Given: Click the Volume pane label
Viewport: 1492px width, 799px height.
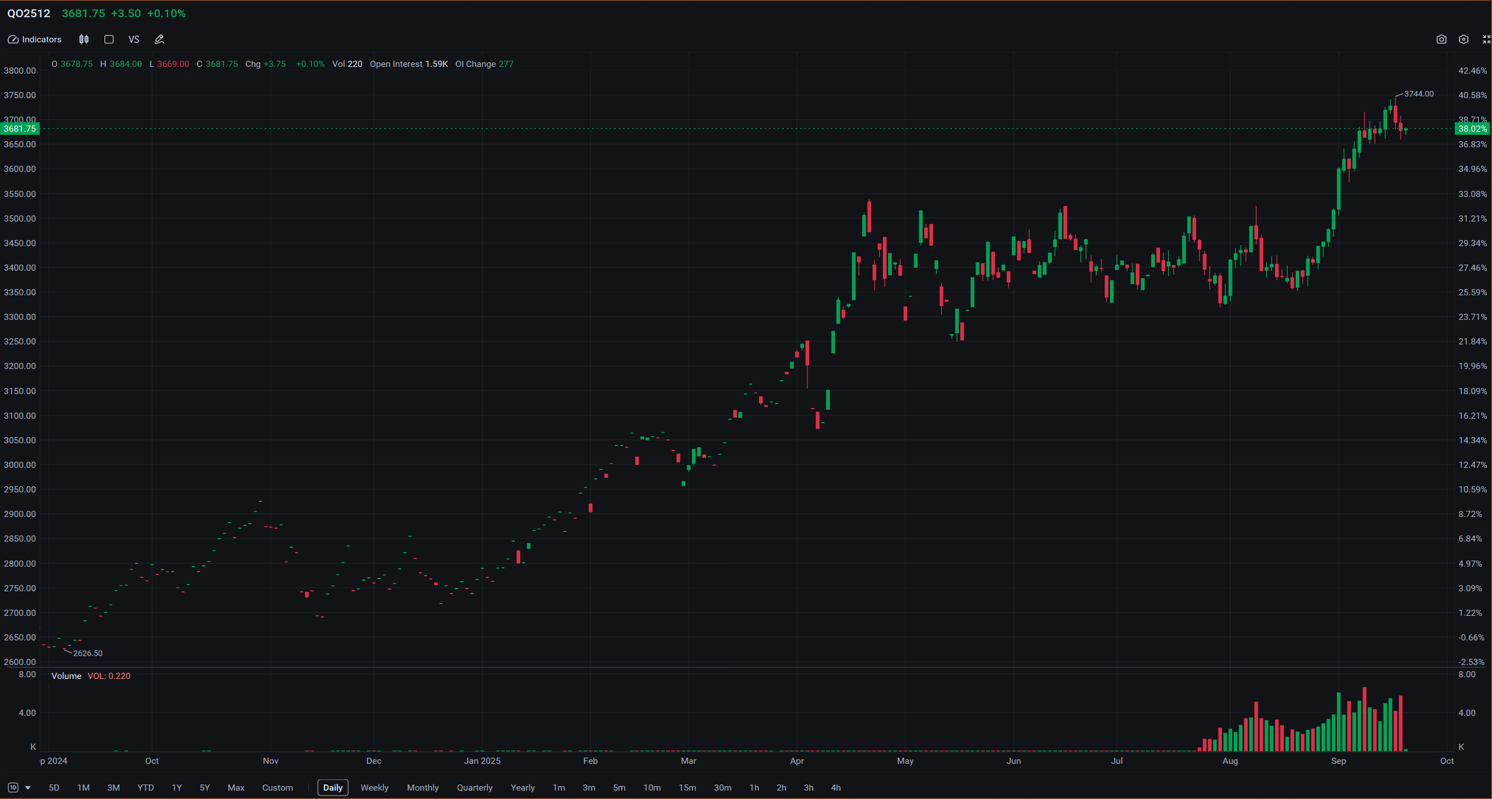Looking at the screenshot, I should (66, 677).
